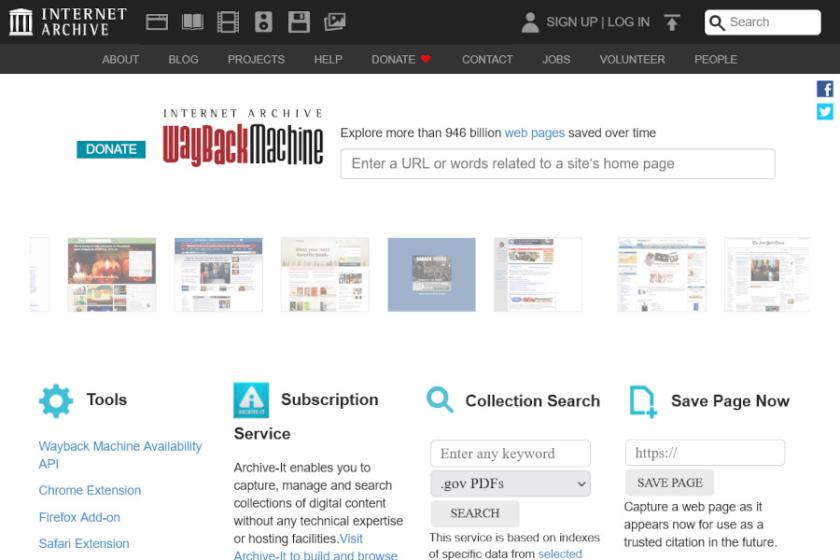Click the Archive-It subscription service icon
Viewport: 840px width, 560px height.
pos(251,400)
